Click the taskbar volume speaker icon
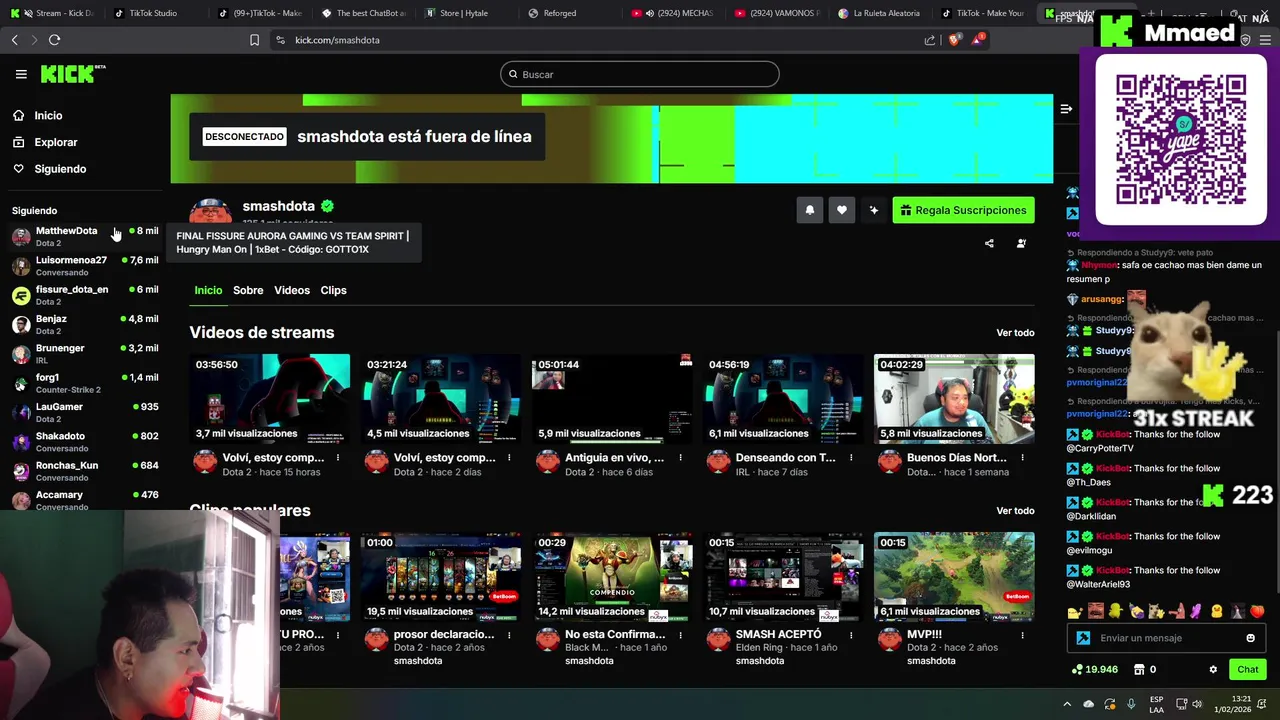This screenshot has width=1280, height=720. [1197, 704]
